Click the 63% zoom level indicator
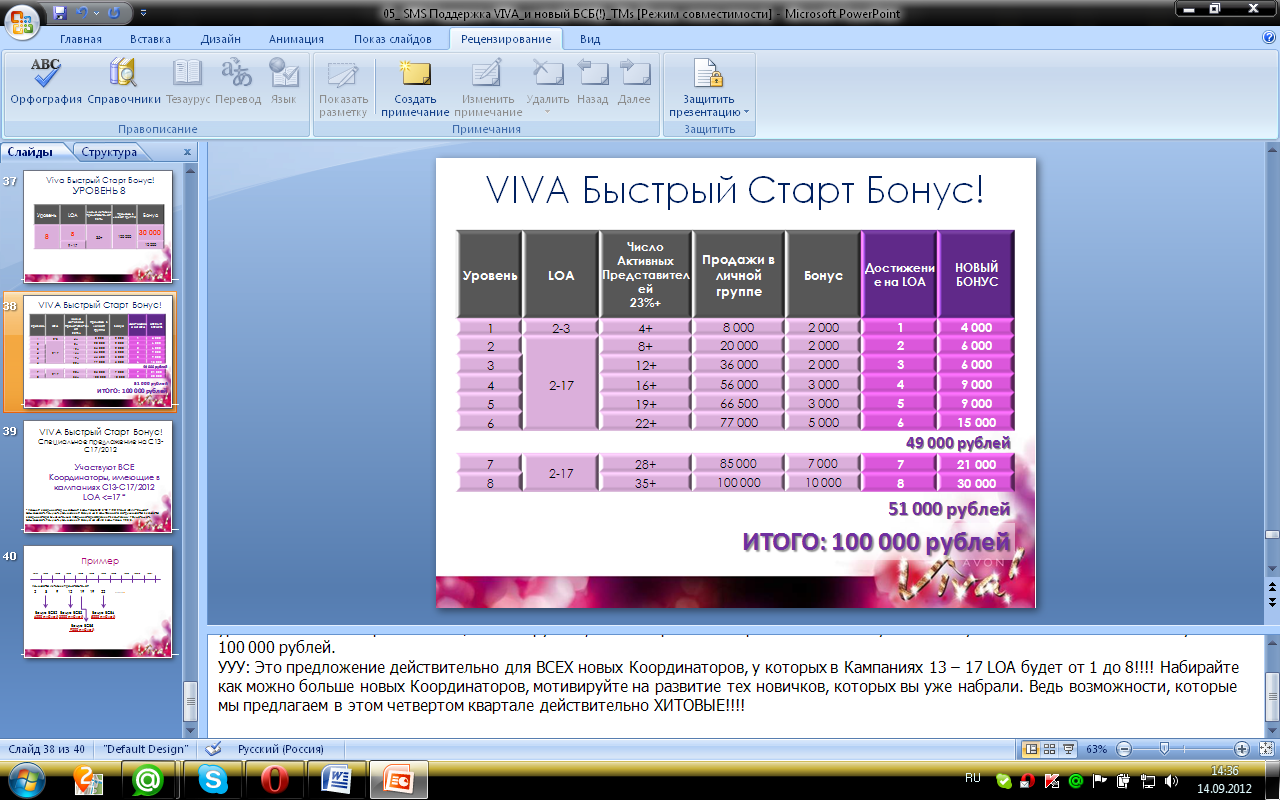The width and height of the screenshot is (1280, 800). (x=1096, y=749)
